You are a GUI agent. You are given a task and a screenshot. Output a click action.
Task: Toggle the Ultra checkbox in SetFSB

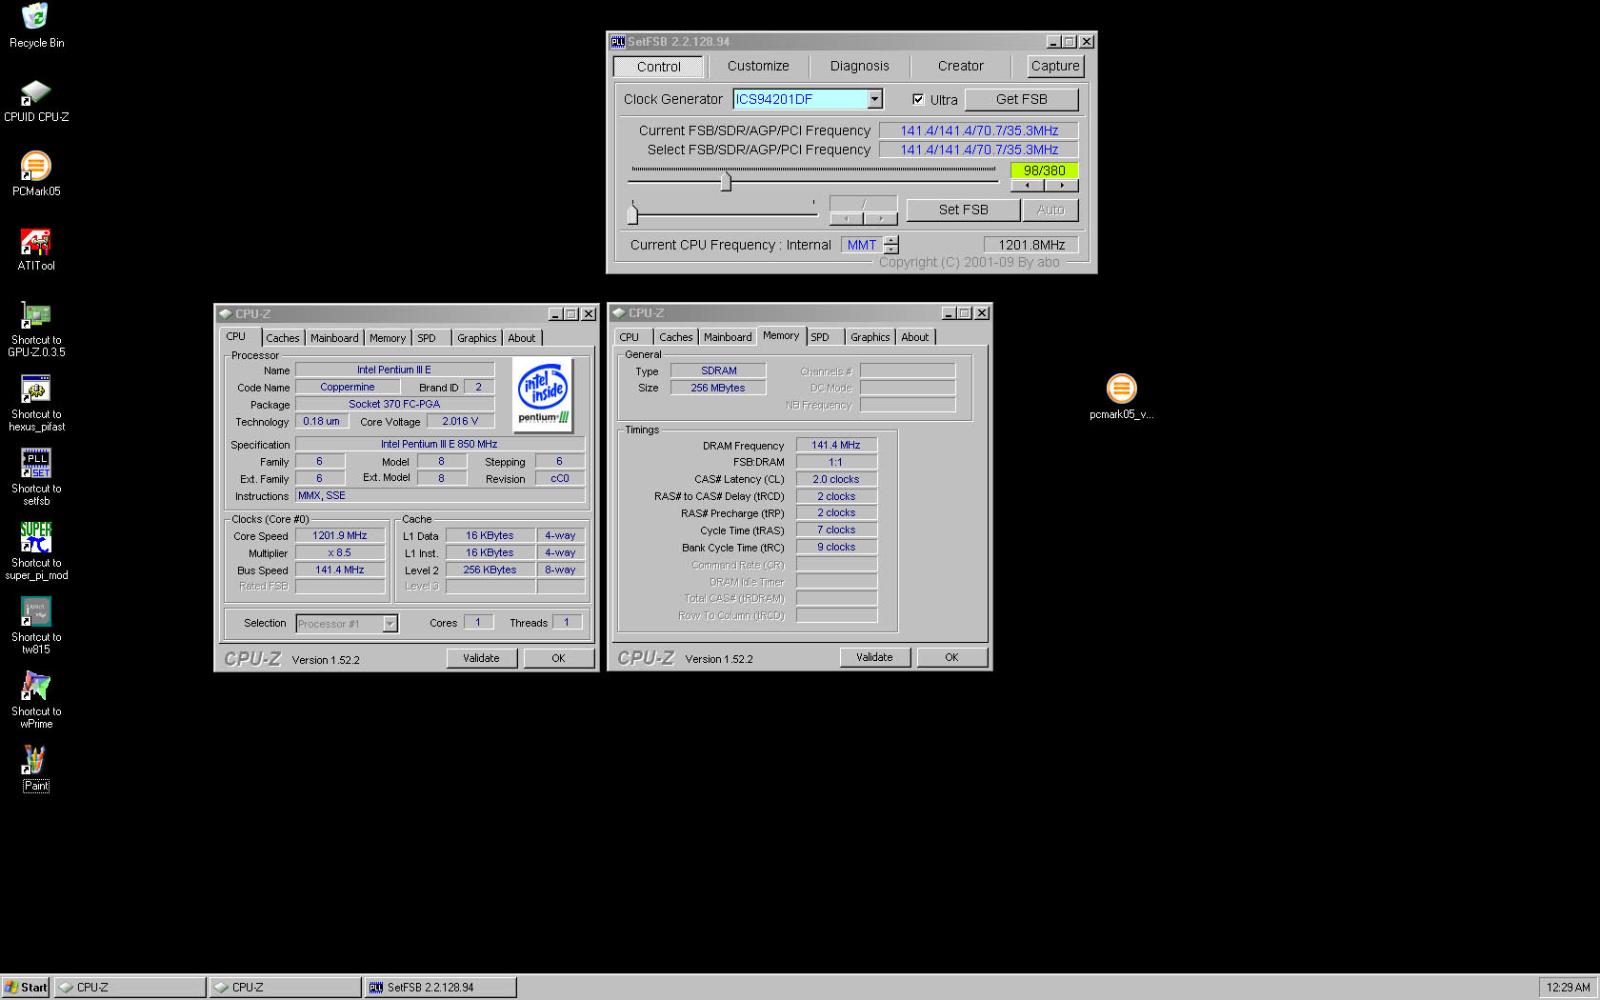pyautogui.click(x=918, y=99)
